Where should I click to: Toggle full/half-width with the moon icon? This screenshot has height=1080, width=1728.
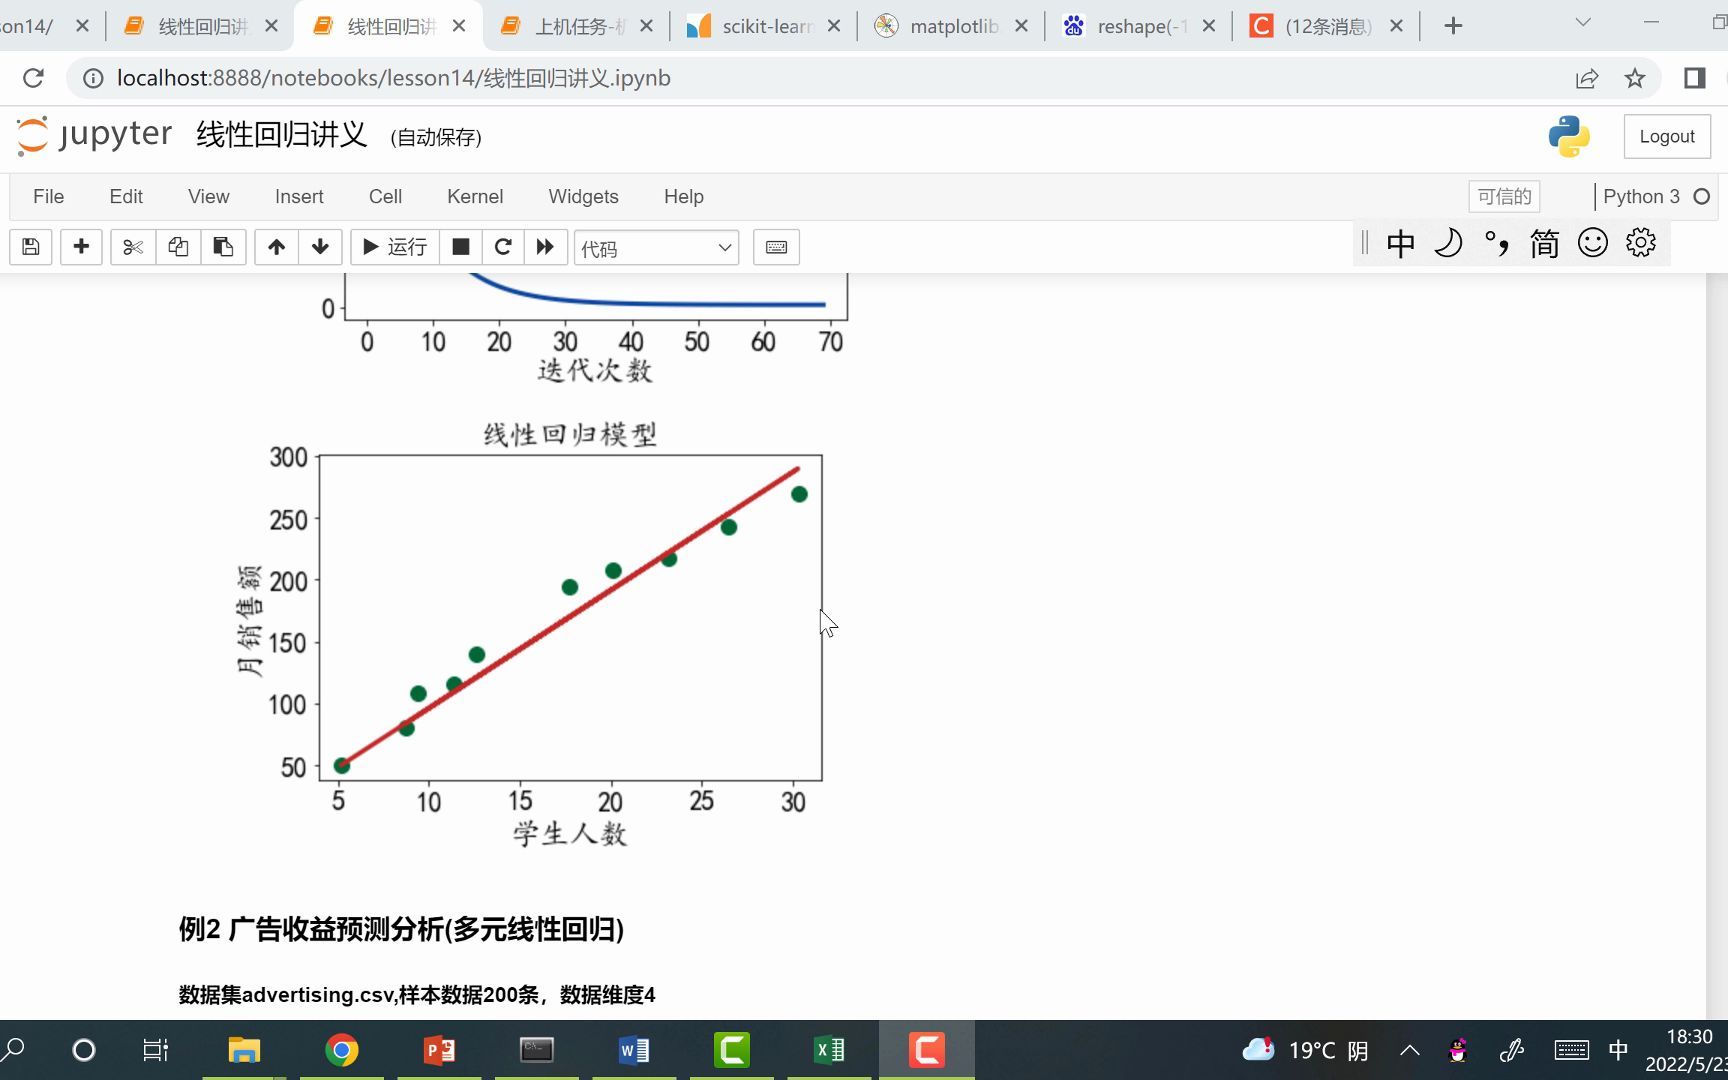pos(1448,243)
